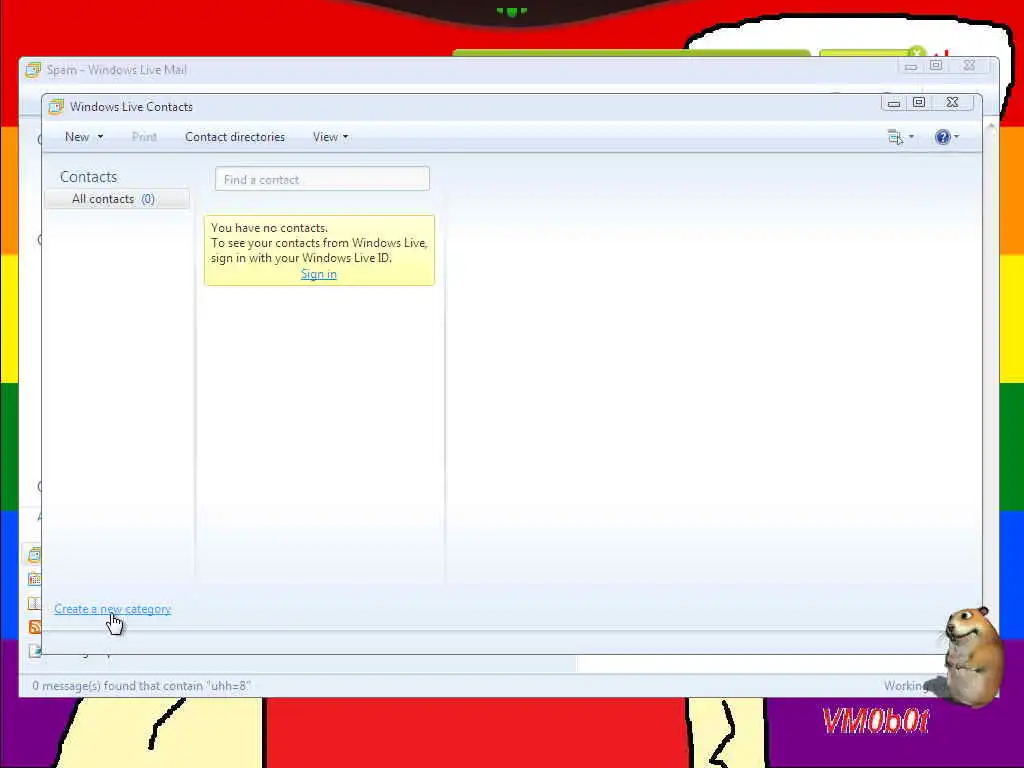Expand the Help icon dropdown arrow
1024x768 pixels.
956,137
